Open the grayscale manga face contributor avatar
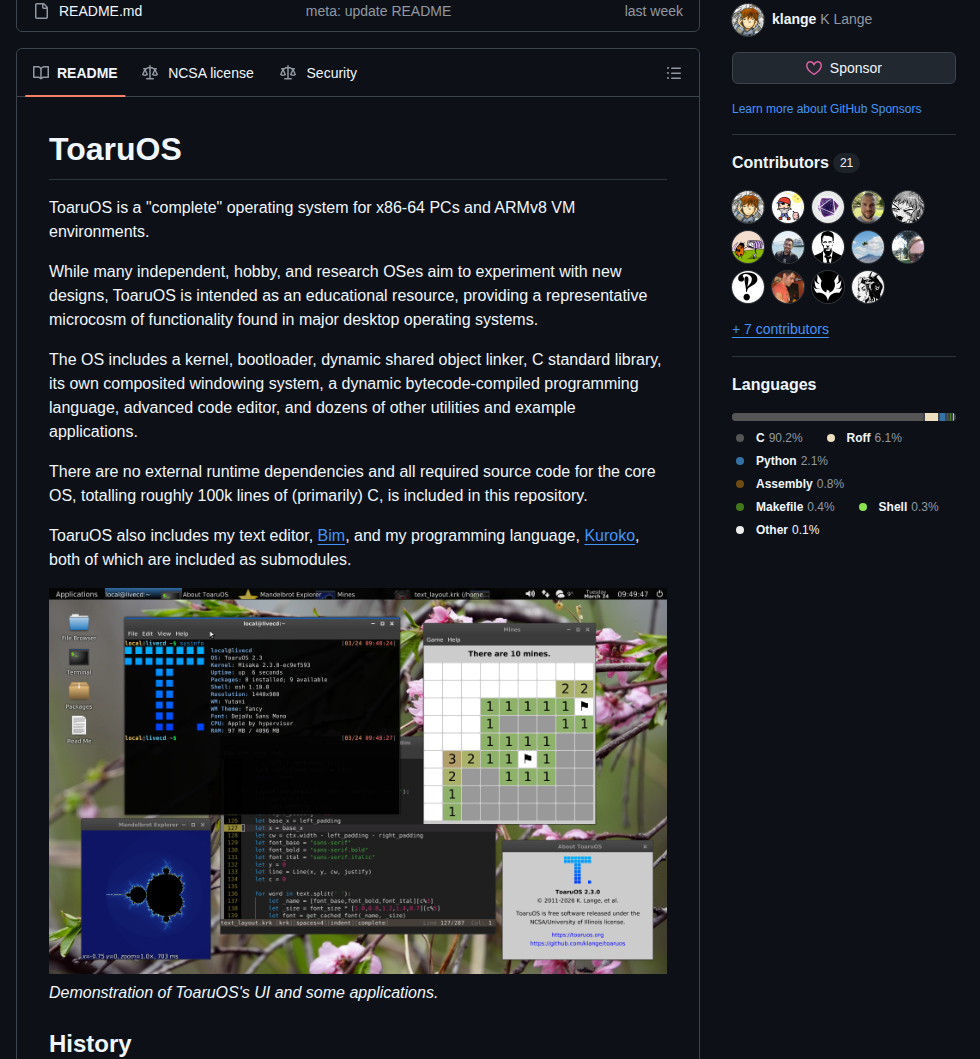This screenshot has width=980, height=1059. click(x=907, y=207)
